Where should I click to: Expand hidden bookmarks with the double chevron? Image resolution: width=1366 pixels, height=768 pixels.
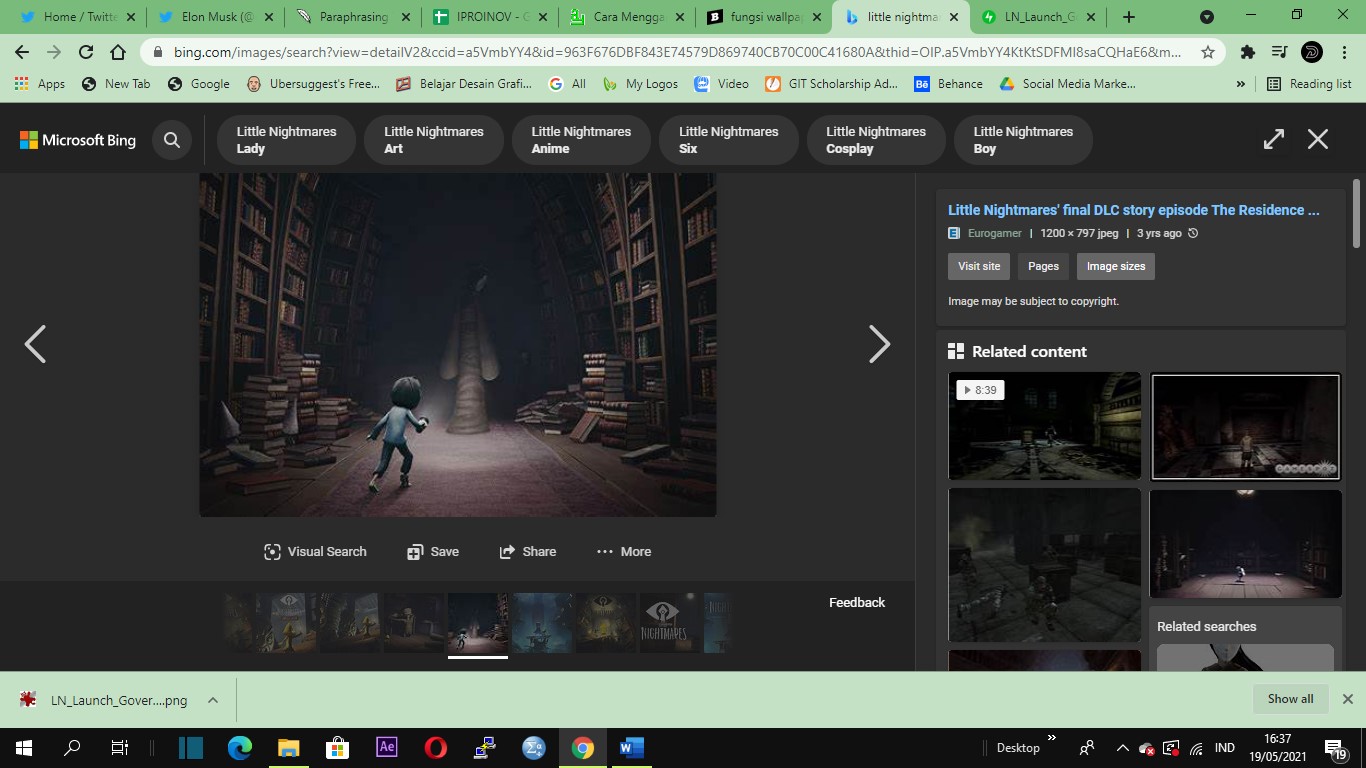coord(1241,84)
